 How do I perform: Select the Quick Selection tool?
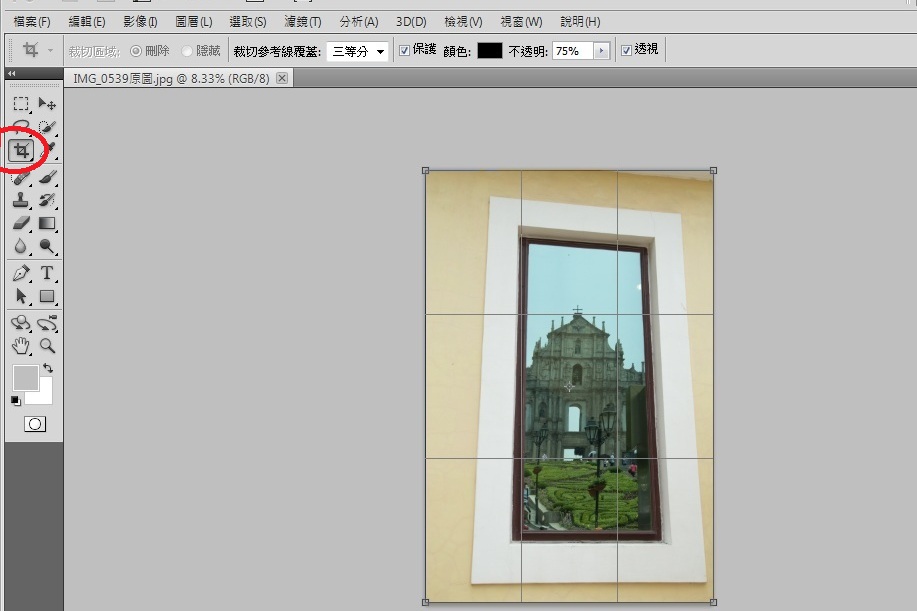click(47, 126)
